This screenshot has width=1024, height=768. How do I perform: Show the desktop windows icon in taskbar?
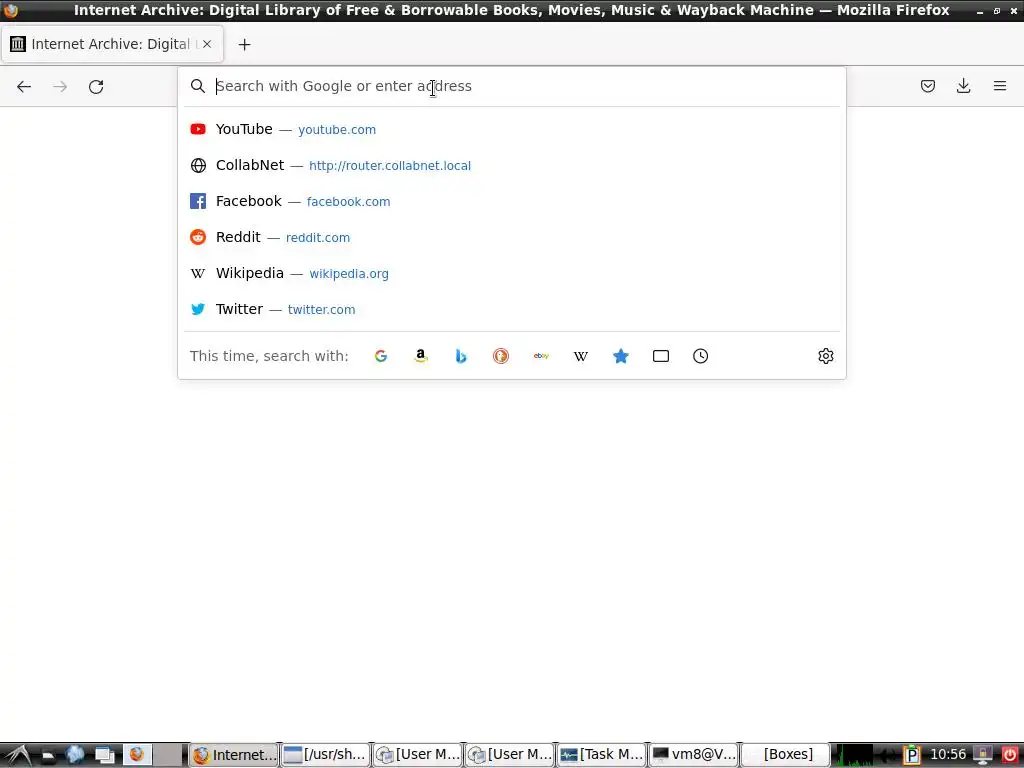(x=105, y=755)
